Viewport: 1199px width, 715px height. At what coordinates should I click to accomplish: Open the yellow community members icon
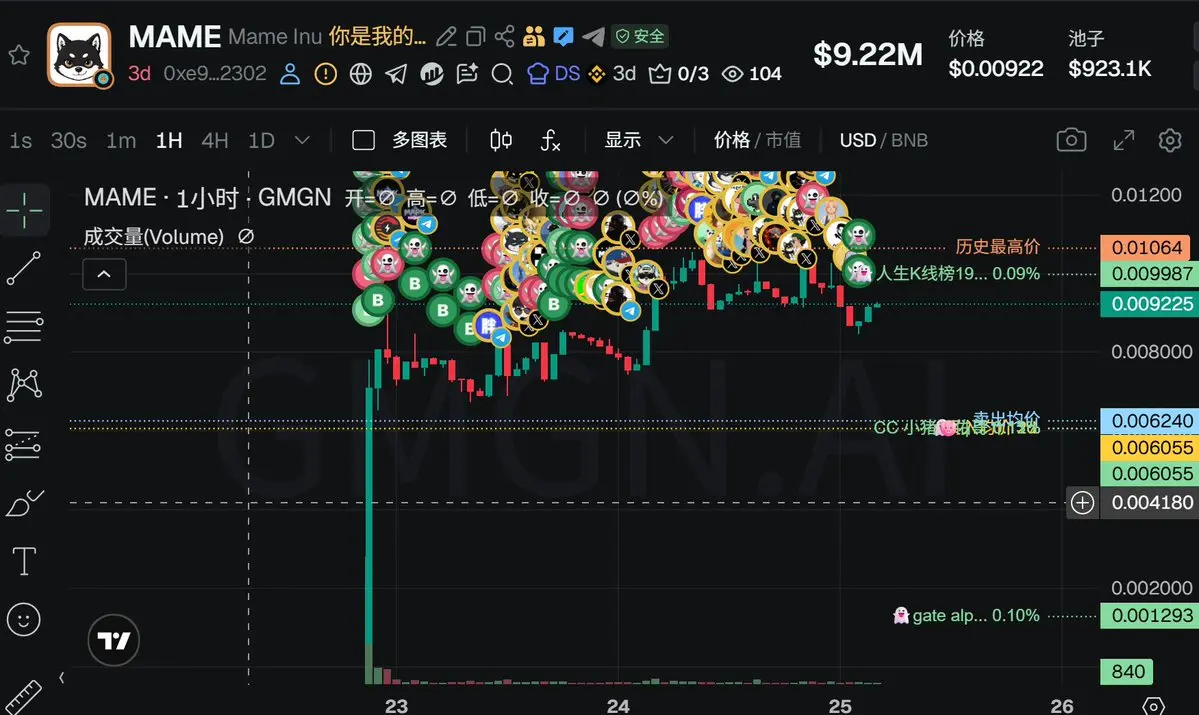534,36
